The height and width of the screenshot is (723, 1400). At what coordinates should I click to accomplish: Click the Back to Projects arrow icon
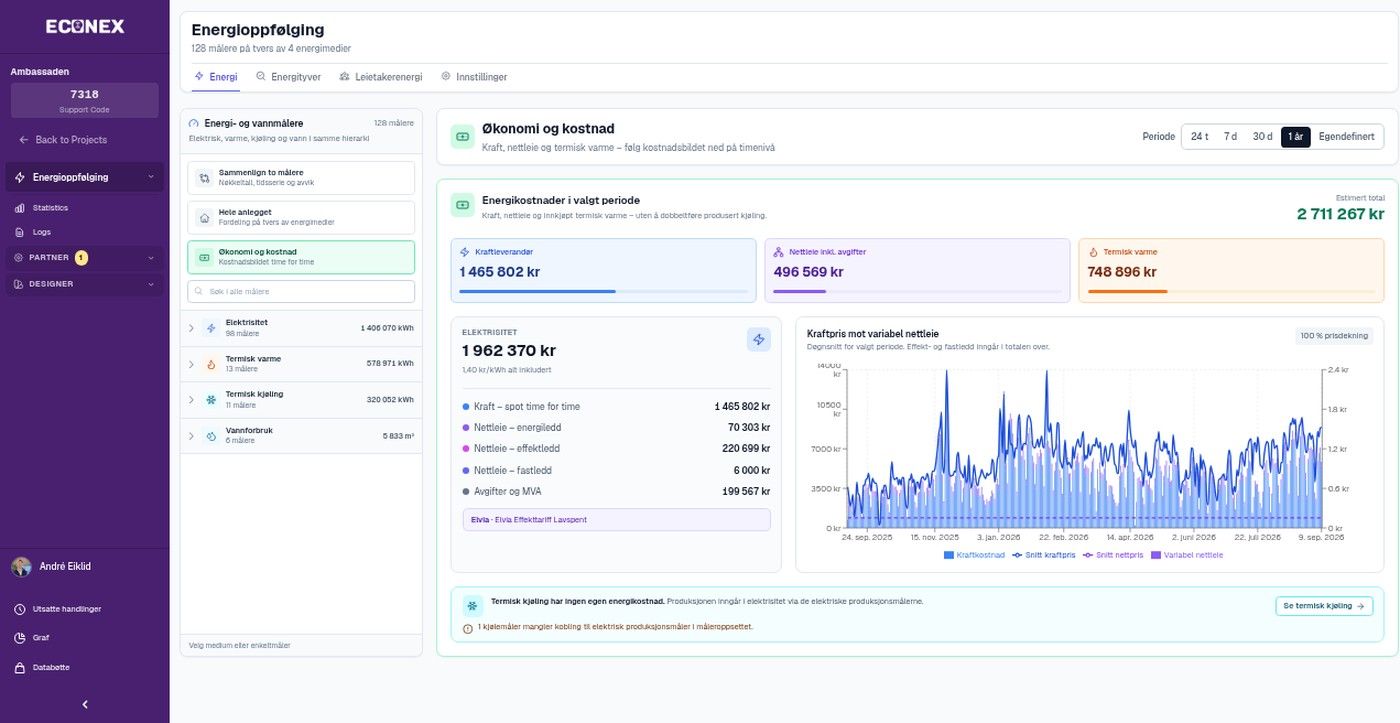[24, 140]
